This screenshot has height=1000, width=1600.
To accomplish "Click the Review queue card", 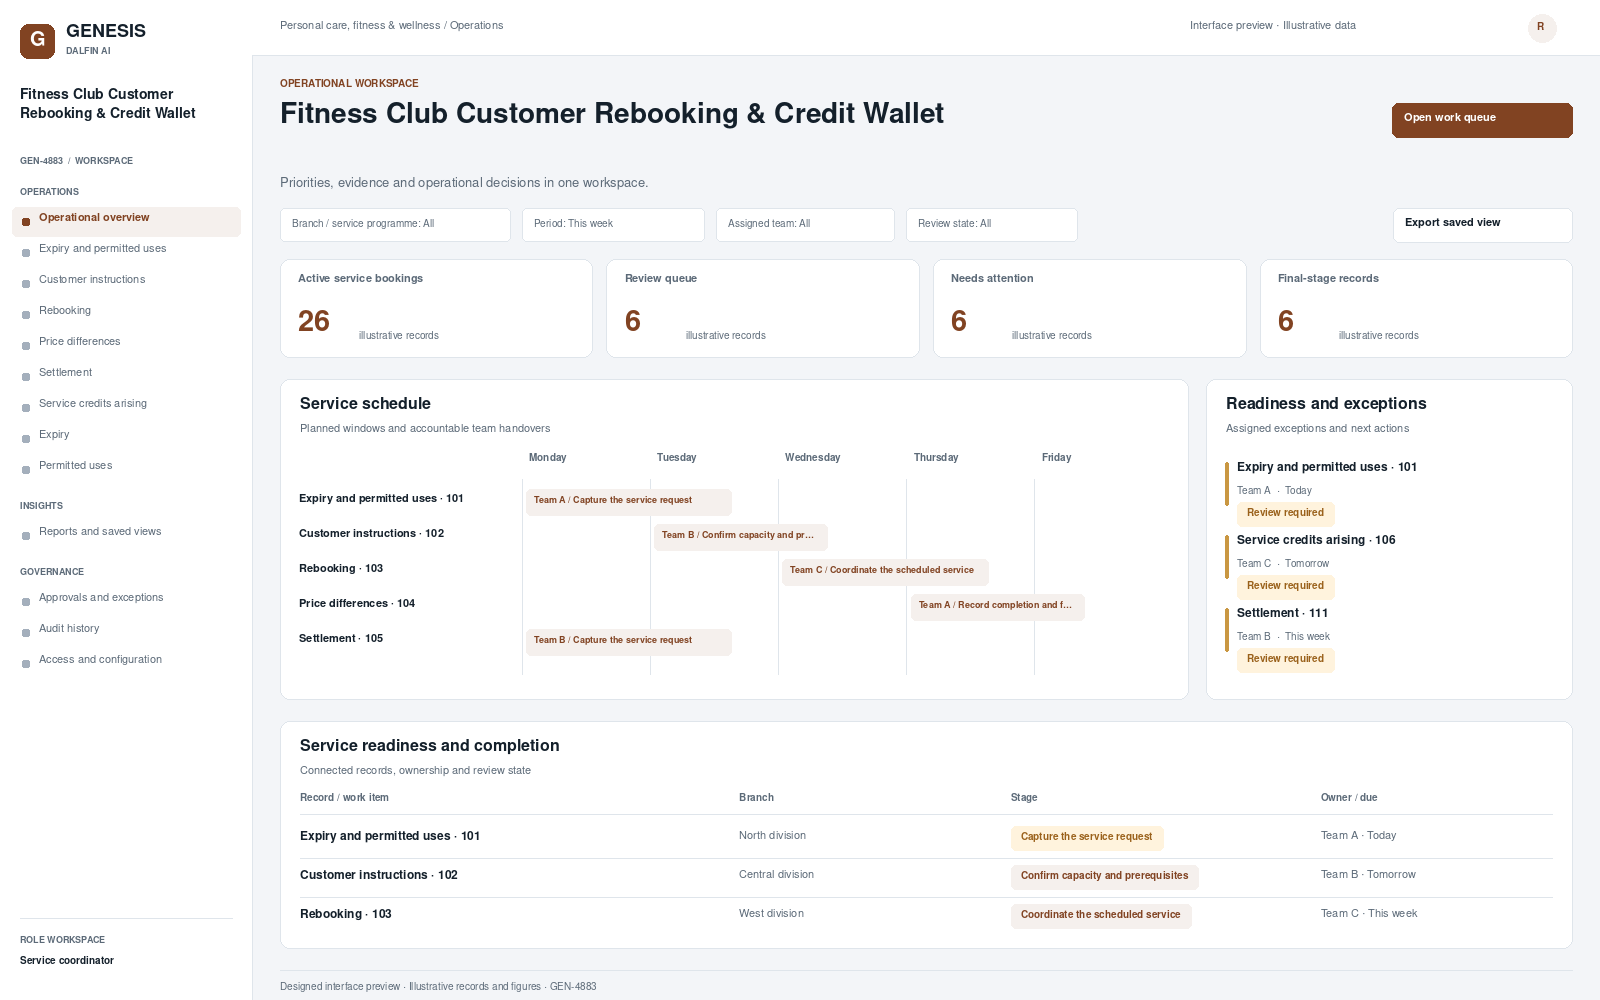I will pos(763,308).
